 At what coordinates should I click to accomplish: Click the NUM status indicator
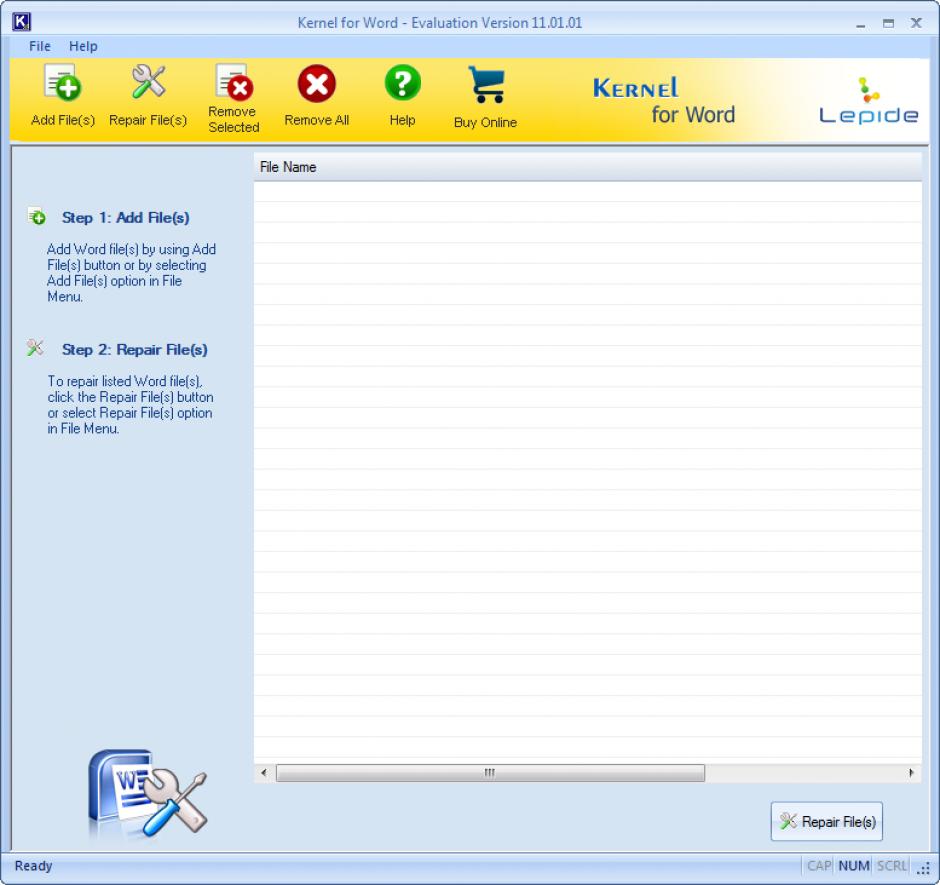[x=854, y=866]
